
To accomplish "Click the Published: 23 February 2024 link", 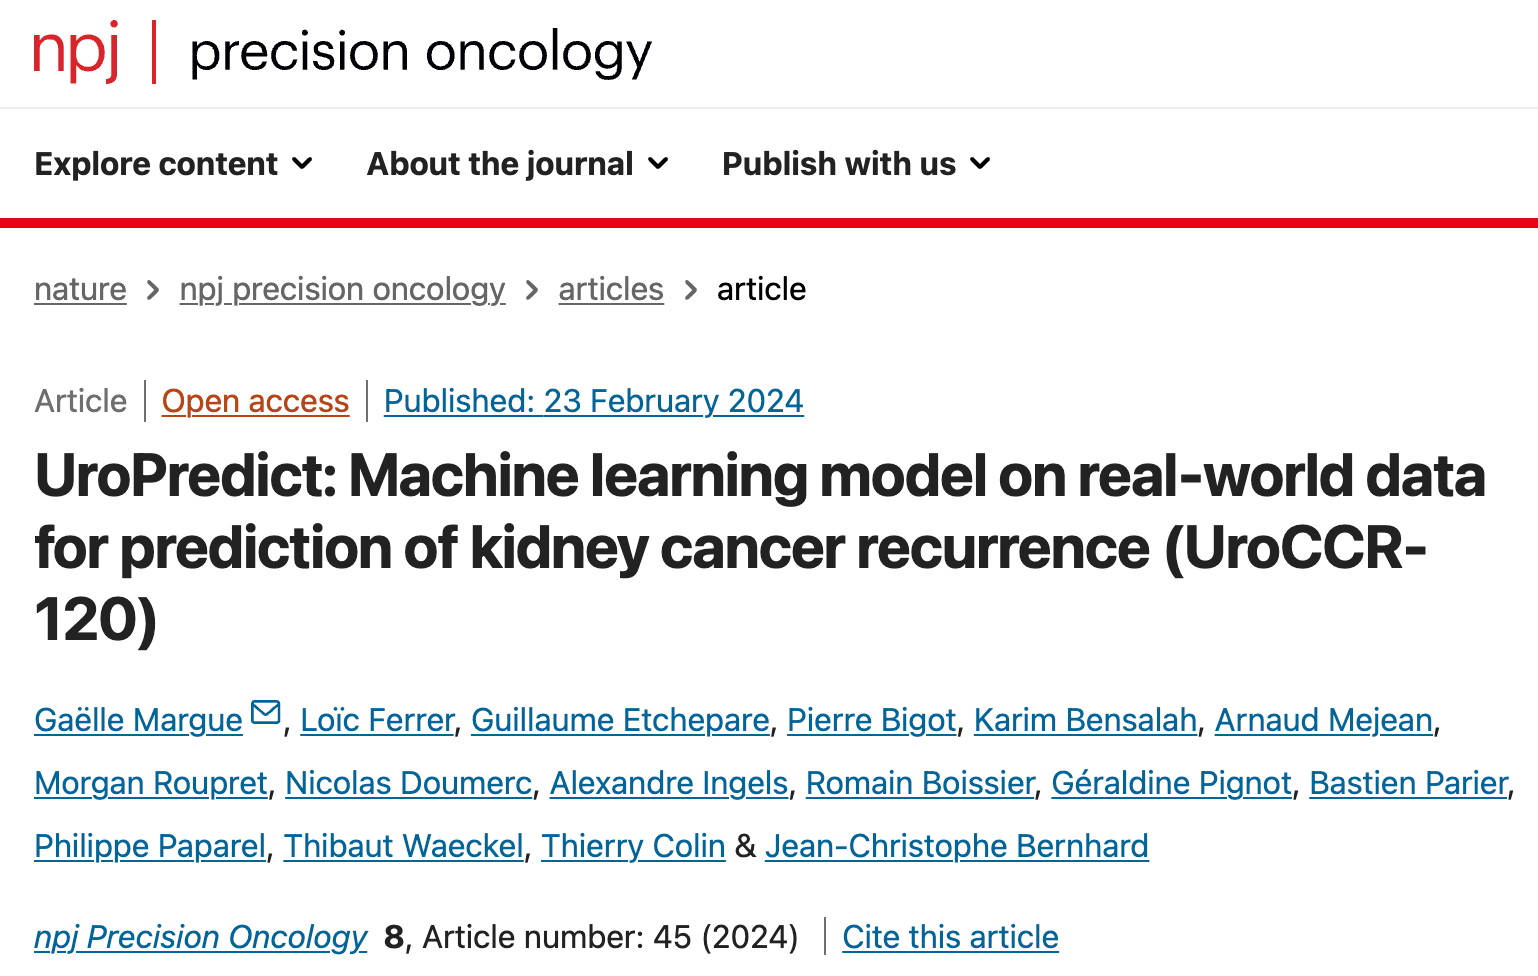I will (593, 401).
